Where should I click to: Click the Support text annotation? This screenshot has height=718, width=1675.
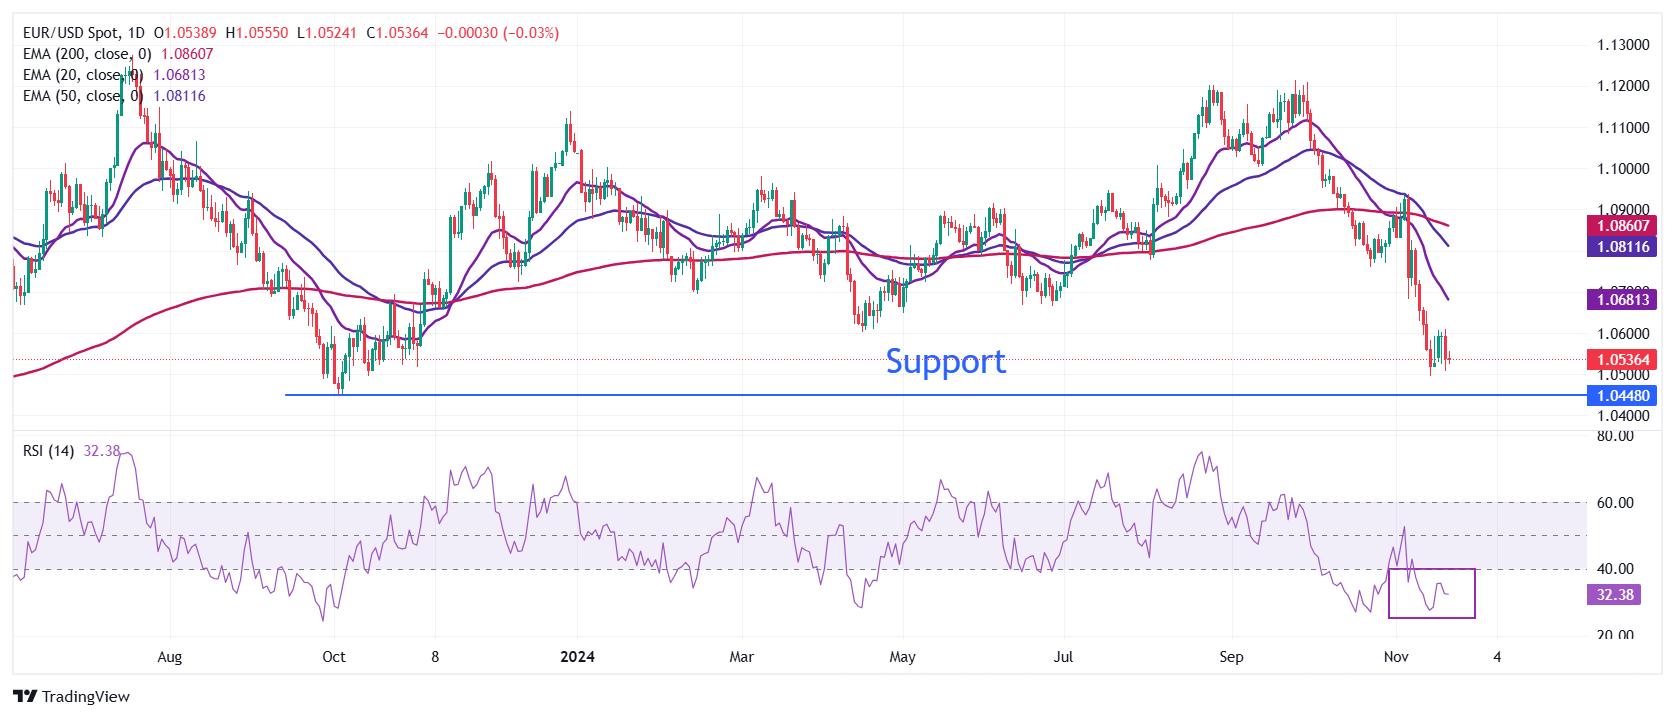click(x=946, y=361)
